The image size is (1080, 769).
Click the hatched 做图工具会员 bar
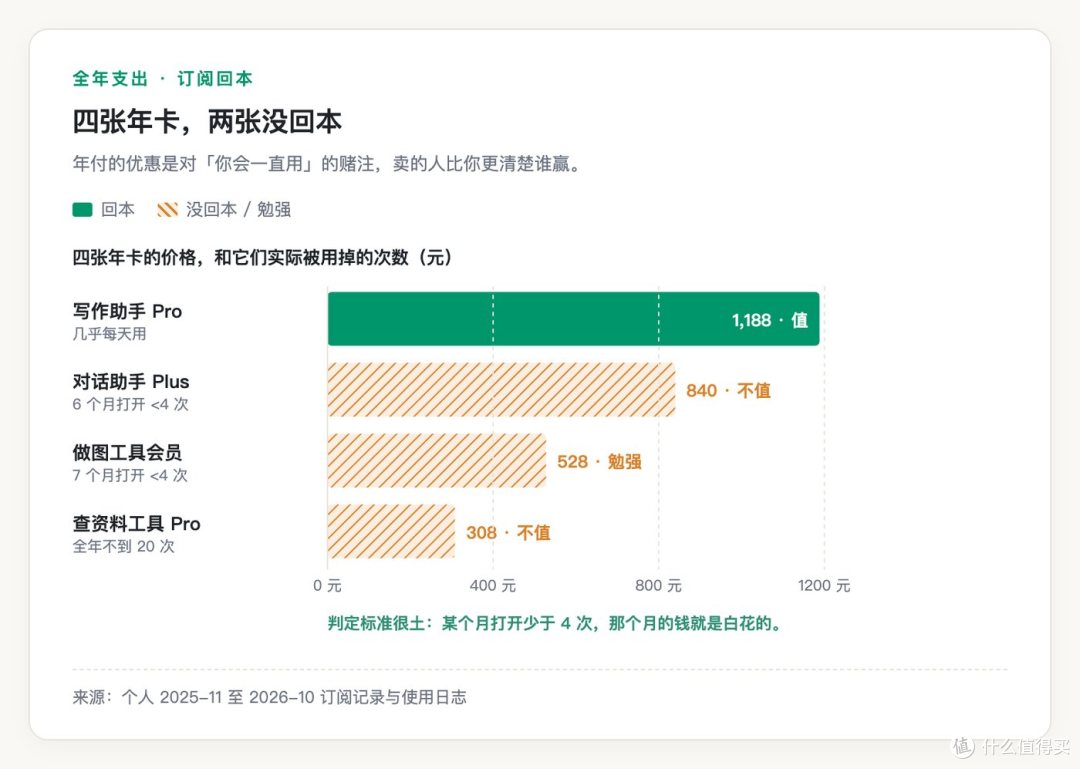437,461
